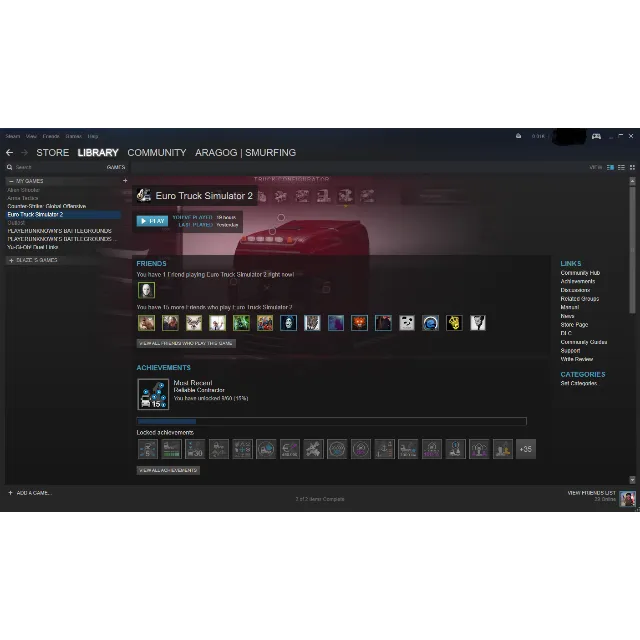Image resolution: width=640 pixels, height=640 pixels.
Task: Open the Related Groups link
Action: pos(580,299)
